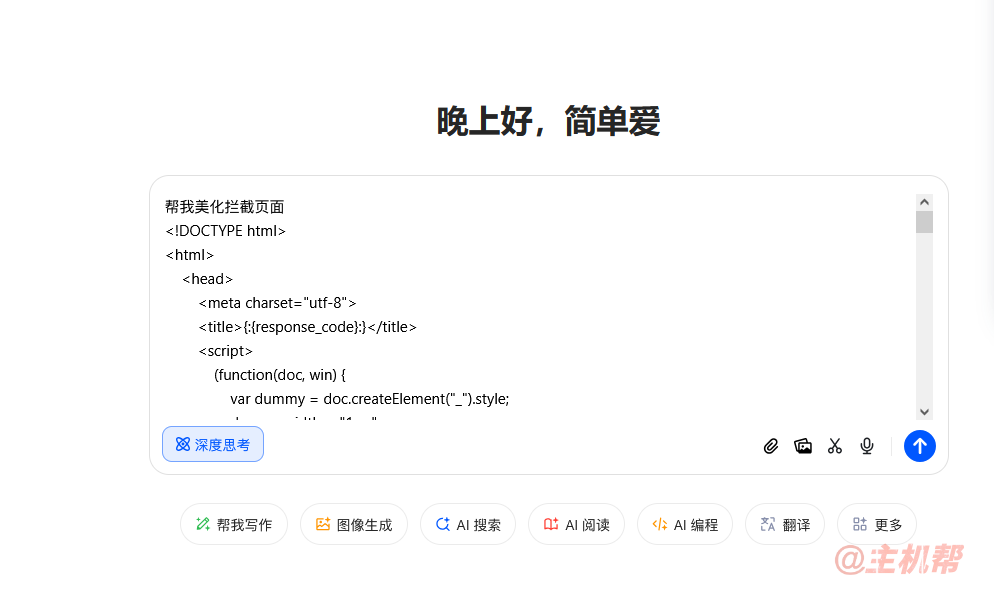994x610 pixels.
Task: Toggle the 深度思考 deep thinking option
Action: tap(213, 445)
